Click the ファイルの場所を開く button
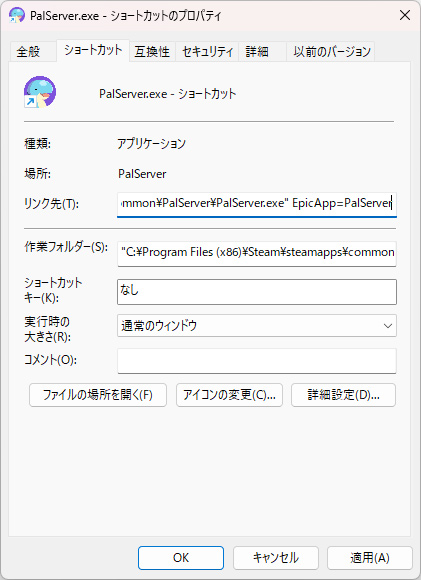 click(x=98, y=395)
